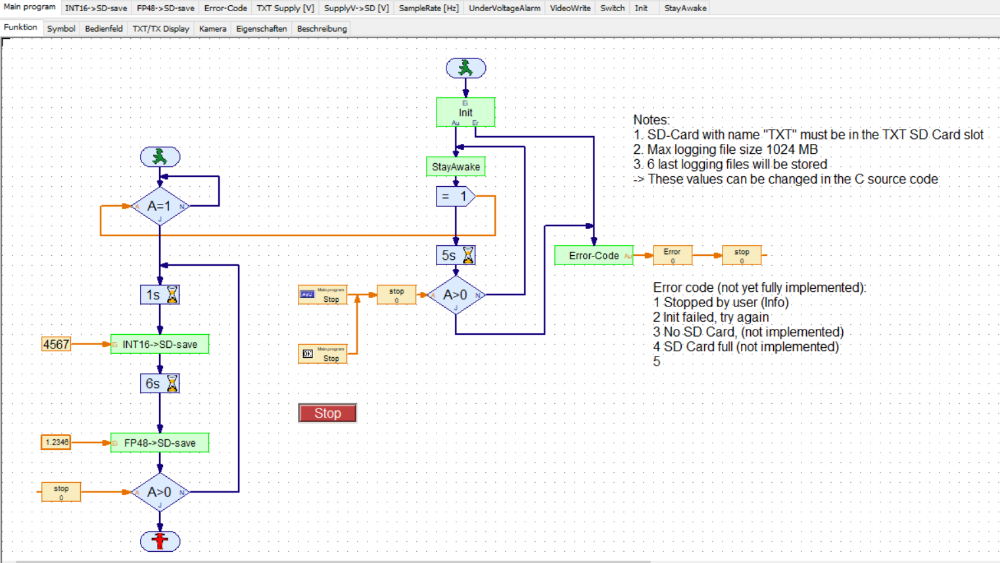1000x563 pixels.
Task: Open the Kamera tab
Action: pos(212,29)
